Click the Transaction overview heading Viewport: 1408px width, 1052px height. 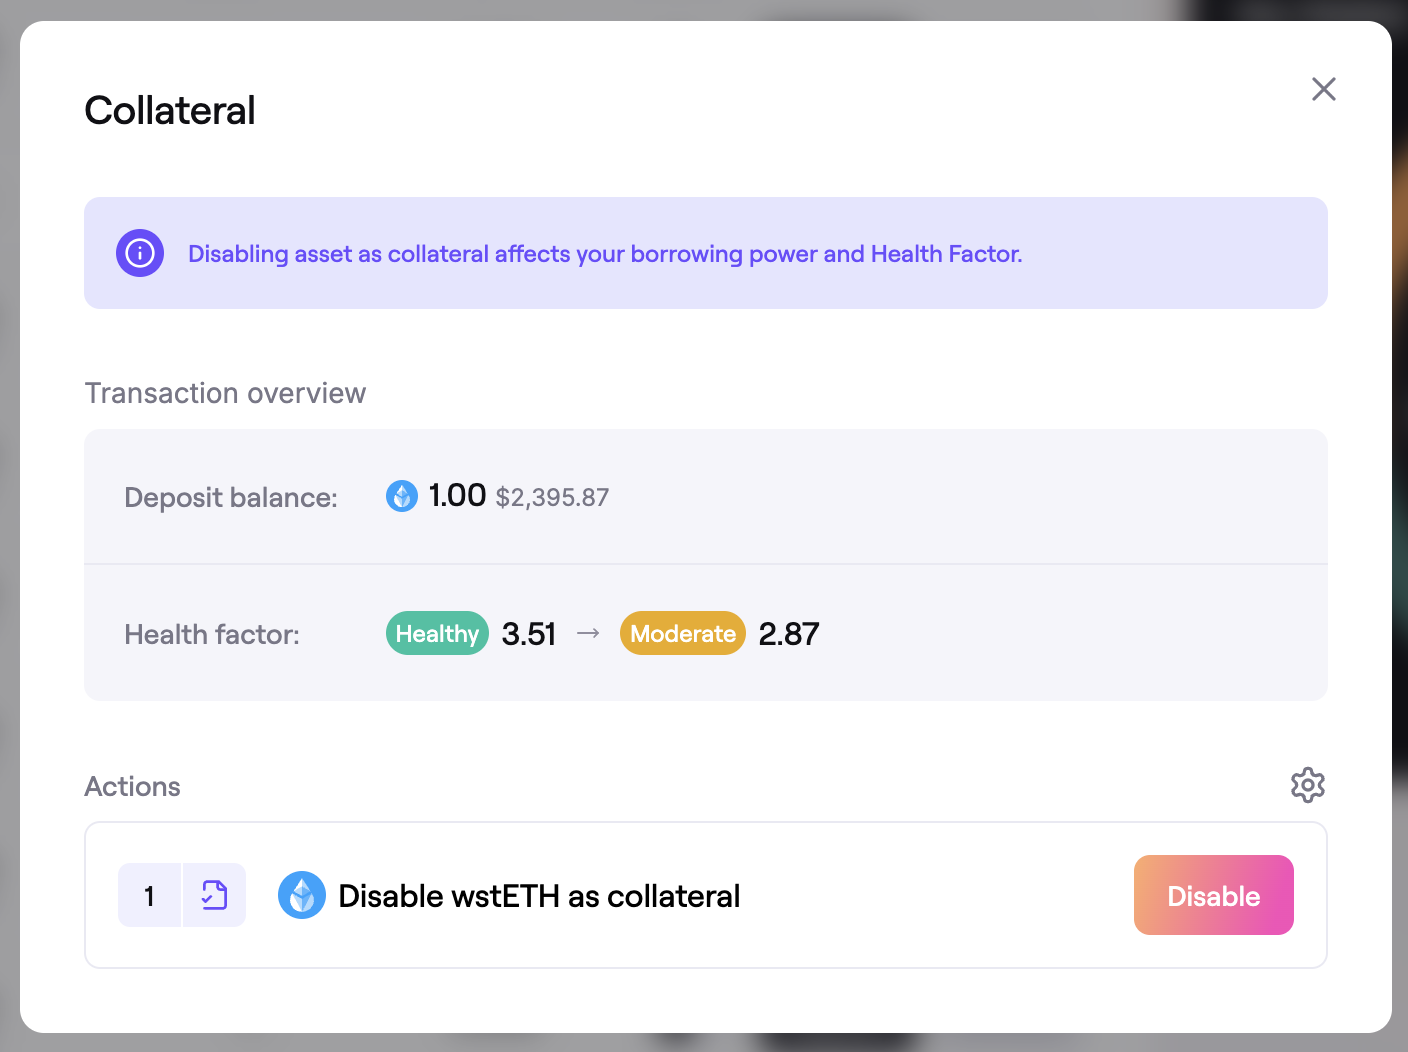coord(225,393)
